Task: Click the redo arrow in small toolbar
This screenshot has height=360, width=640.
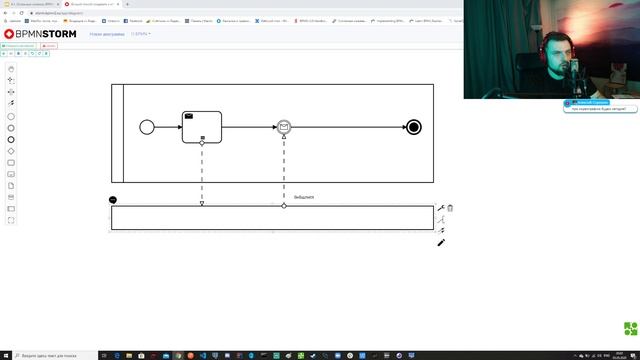Action: pyautogui.click(x=40, y=53)
